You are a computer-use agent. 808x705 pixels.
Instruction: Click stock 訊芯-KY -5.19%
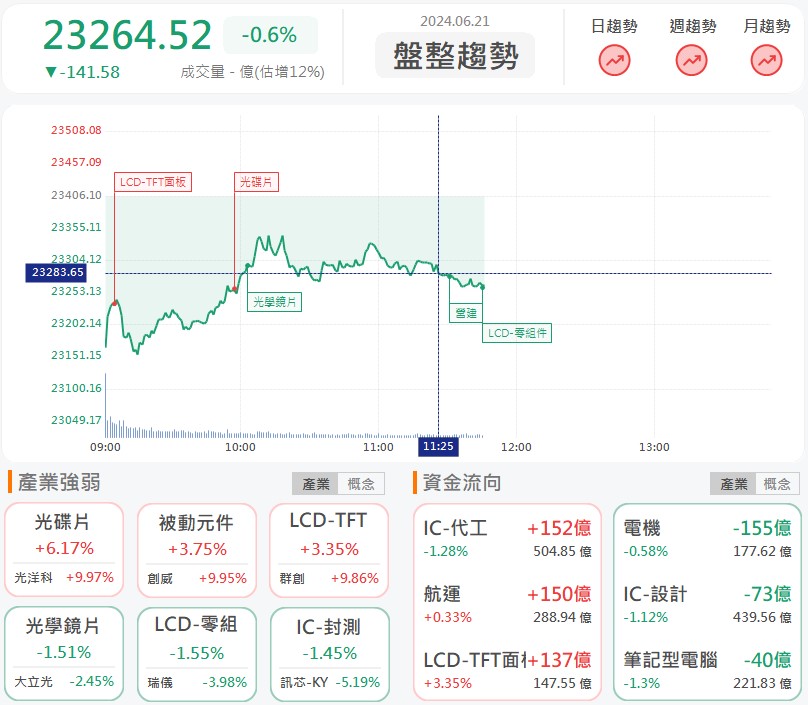[x=330, y=683]
